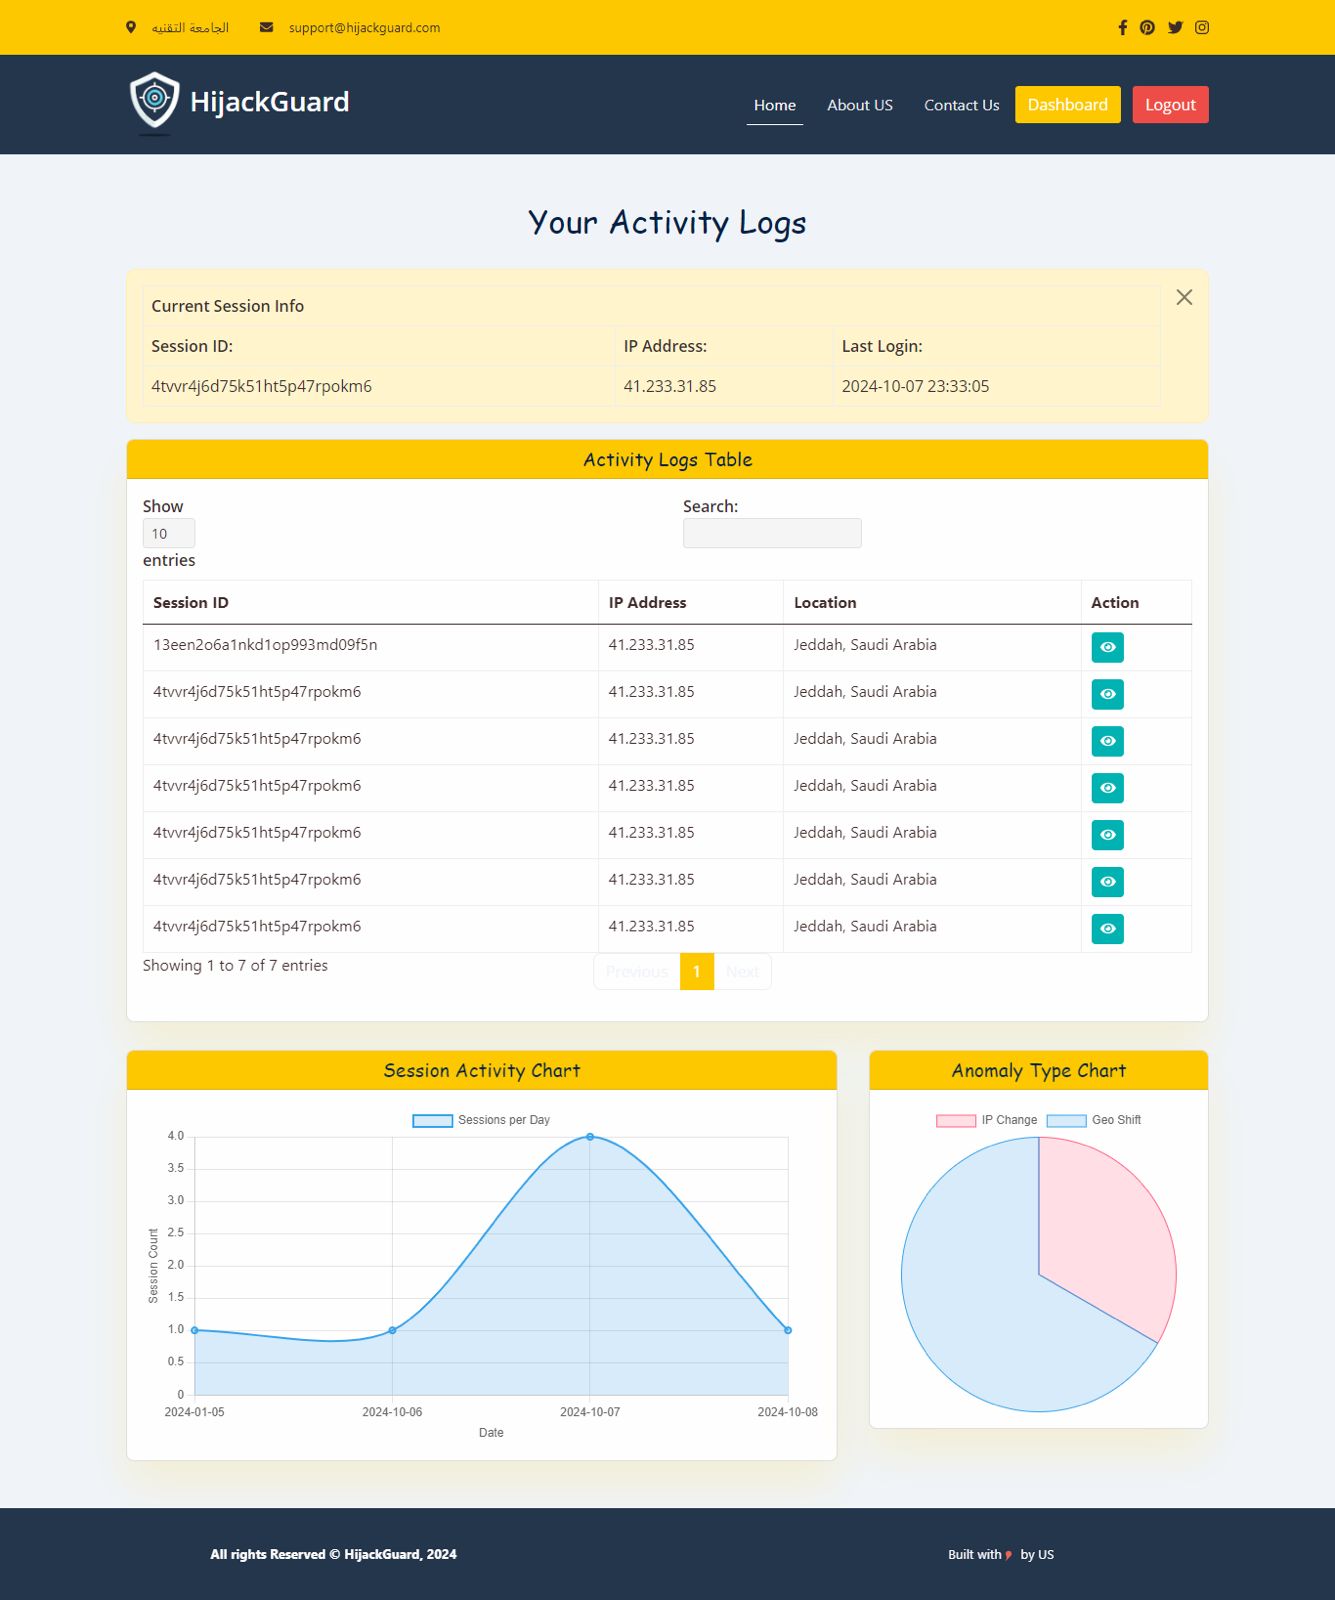Image resolution: width=1335 pixels, height=1600 pixels.
Task: Toggle IP Change legend in pie chart
Action: pos(986,1120)
